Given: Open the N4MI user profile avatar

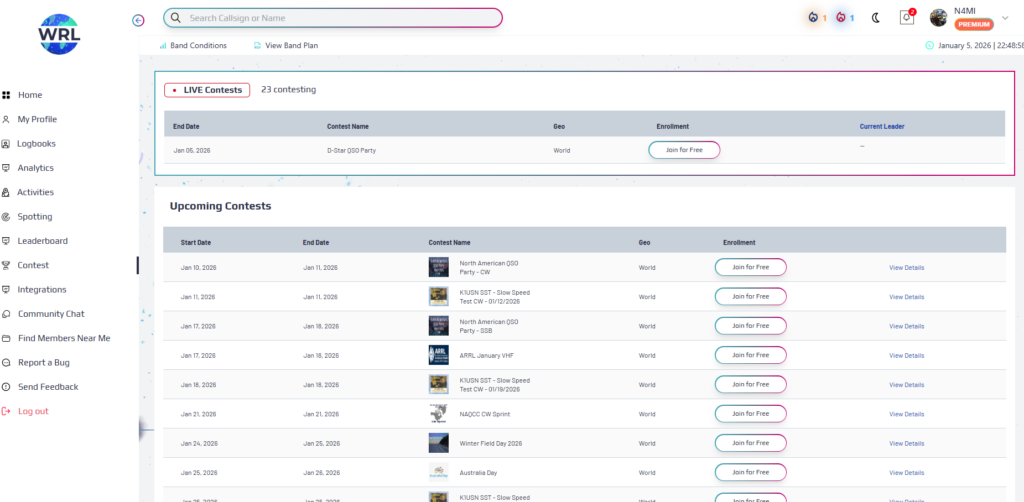Looking at the screenshot, I should pyautogui.click(x=938, y=18).
